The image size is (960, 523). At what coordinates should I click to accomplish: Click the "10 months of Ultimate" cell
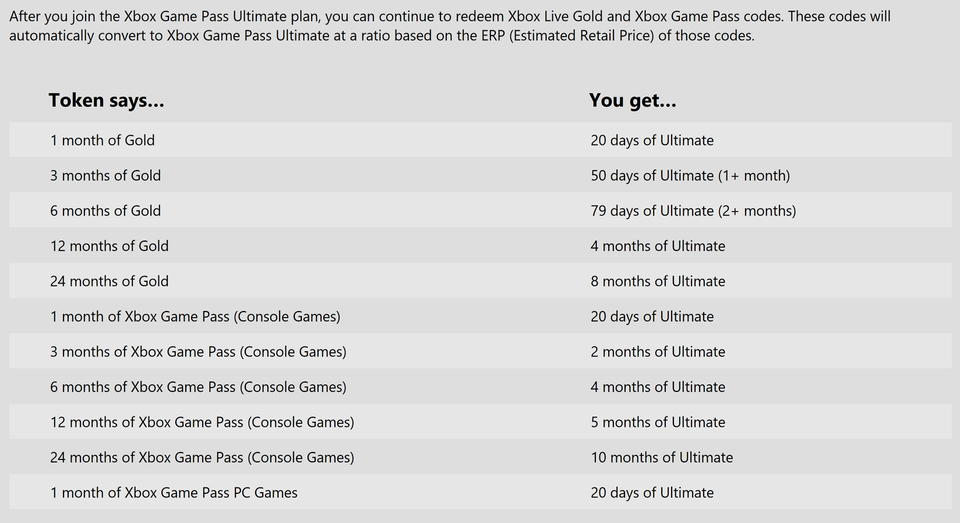(662, 457)
